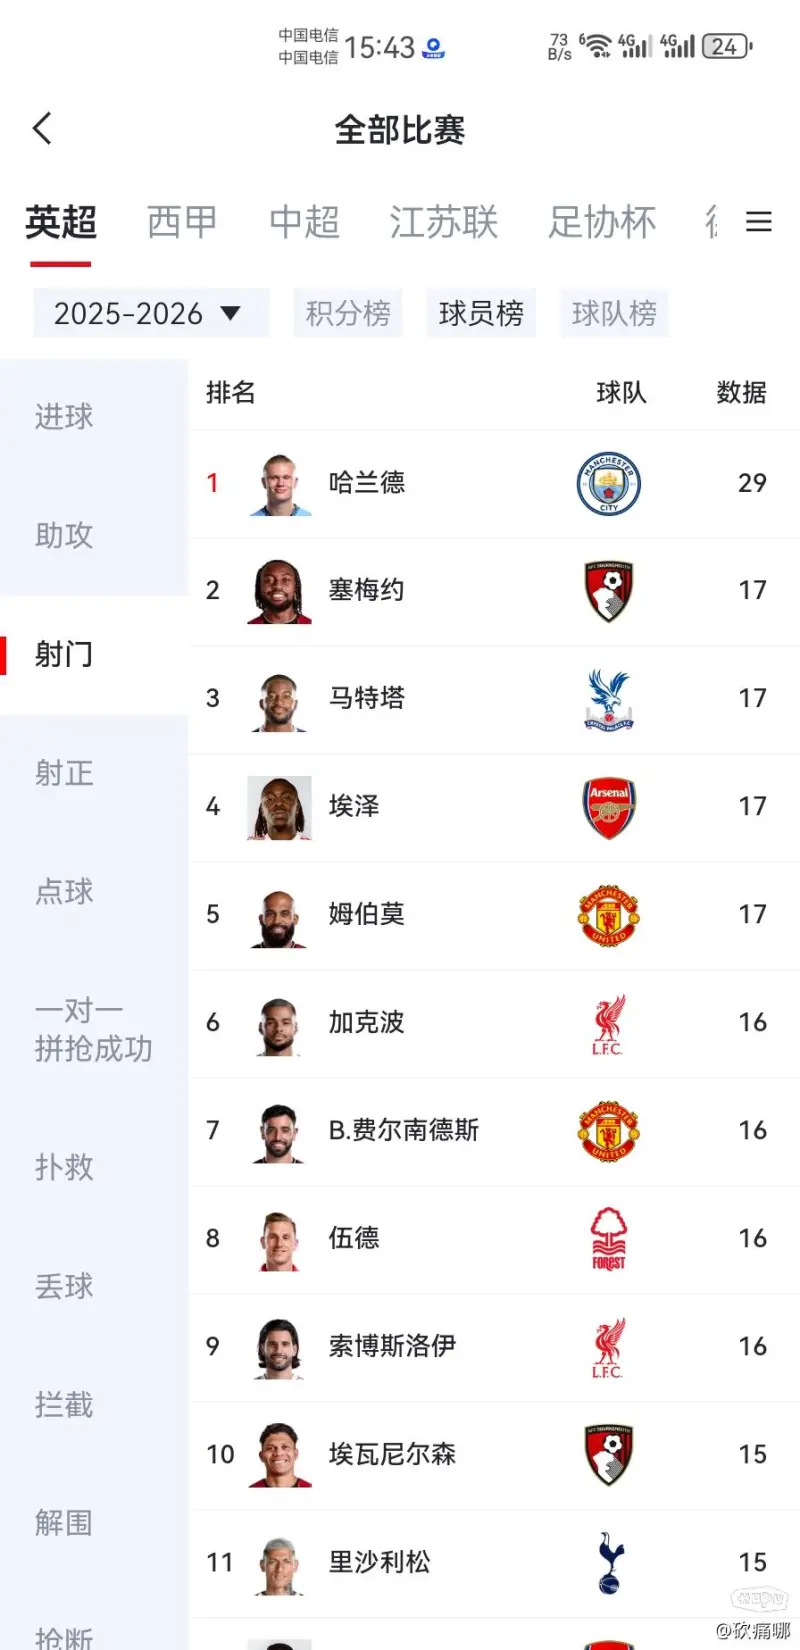Screen dimensions: 800x1650
Task: Tap the Bournemouth crest beside 塞梅约
Action: [x=608, y=591]
